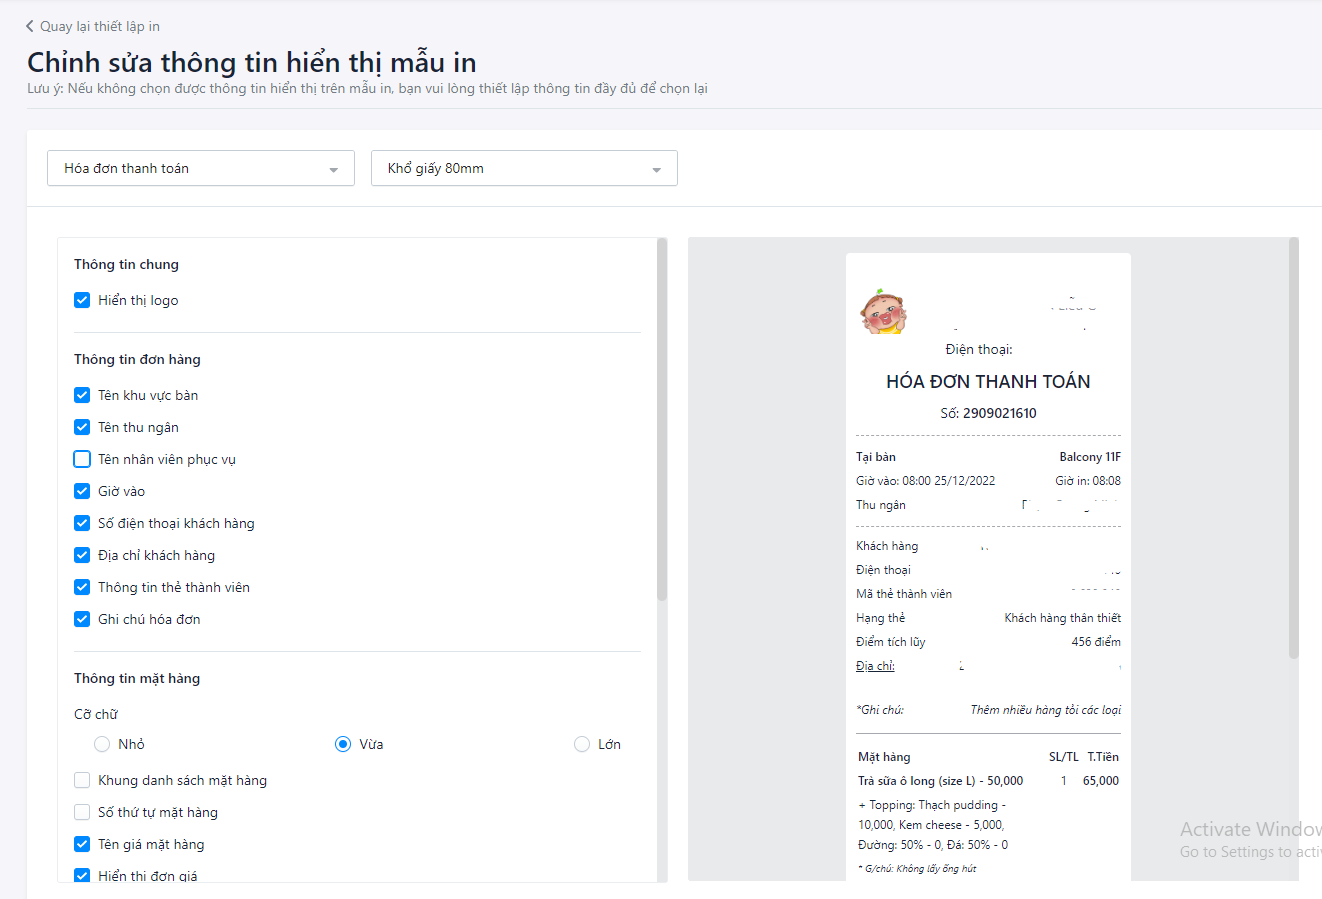The image size is (1322, 899).
Task: Click the receipt number 2909021610
Action: tap(999, 413)
